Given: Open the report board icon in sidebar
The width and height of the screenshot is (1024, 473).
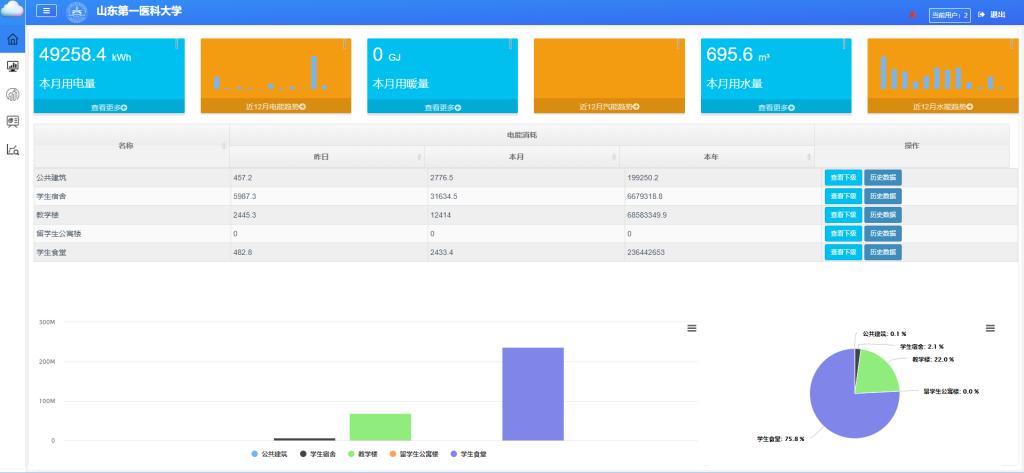Looking at the screenshot, I should click(13, 121).
